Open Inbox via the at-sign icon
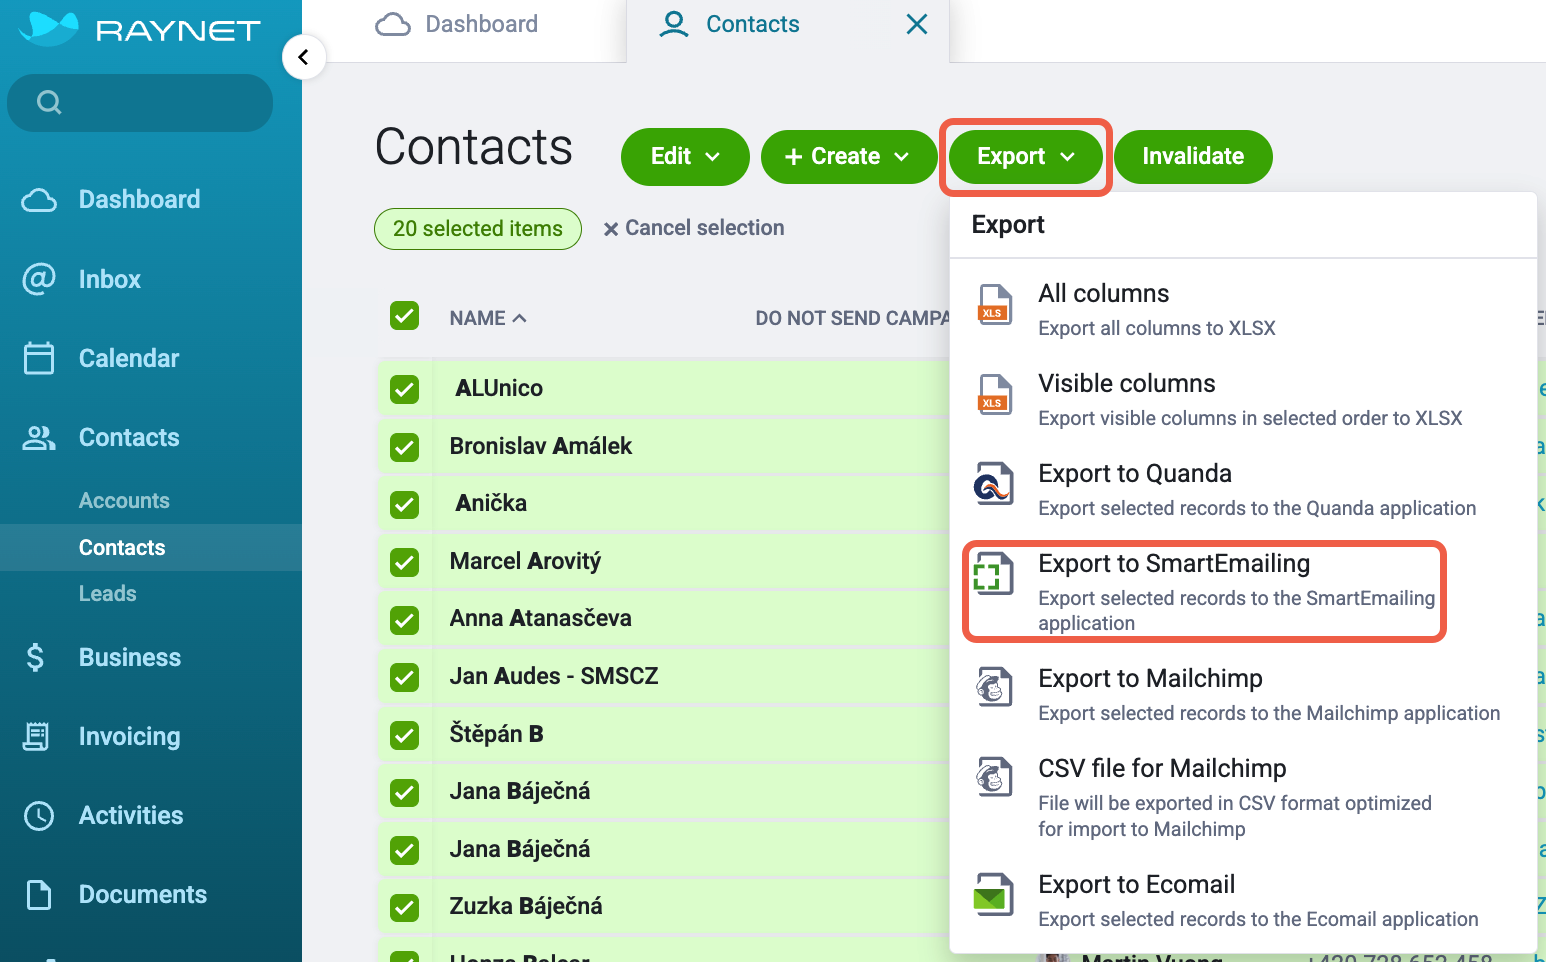Image resolution: width=1546 pixels, height=962 pixels. click(x=39, y=279)
